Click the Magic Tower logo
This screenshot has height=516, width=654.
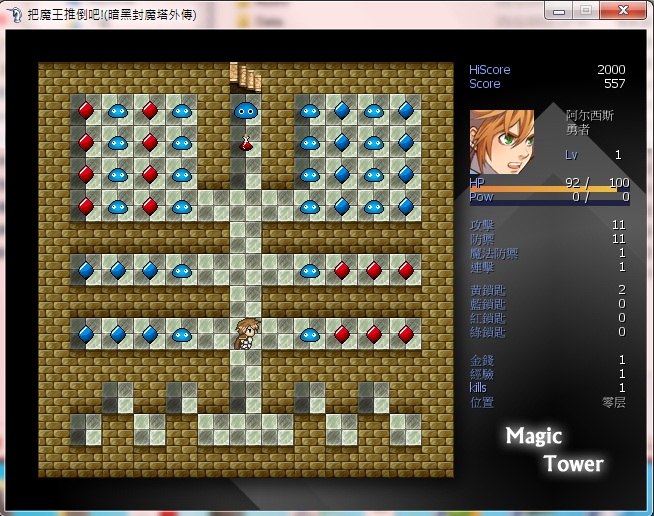tap(555, 450)
